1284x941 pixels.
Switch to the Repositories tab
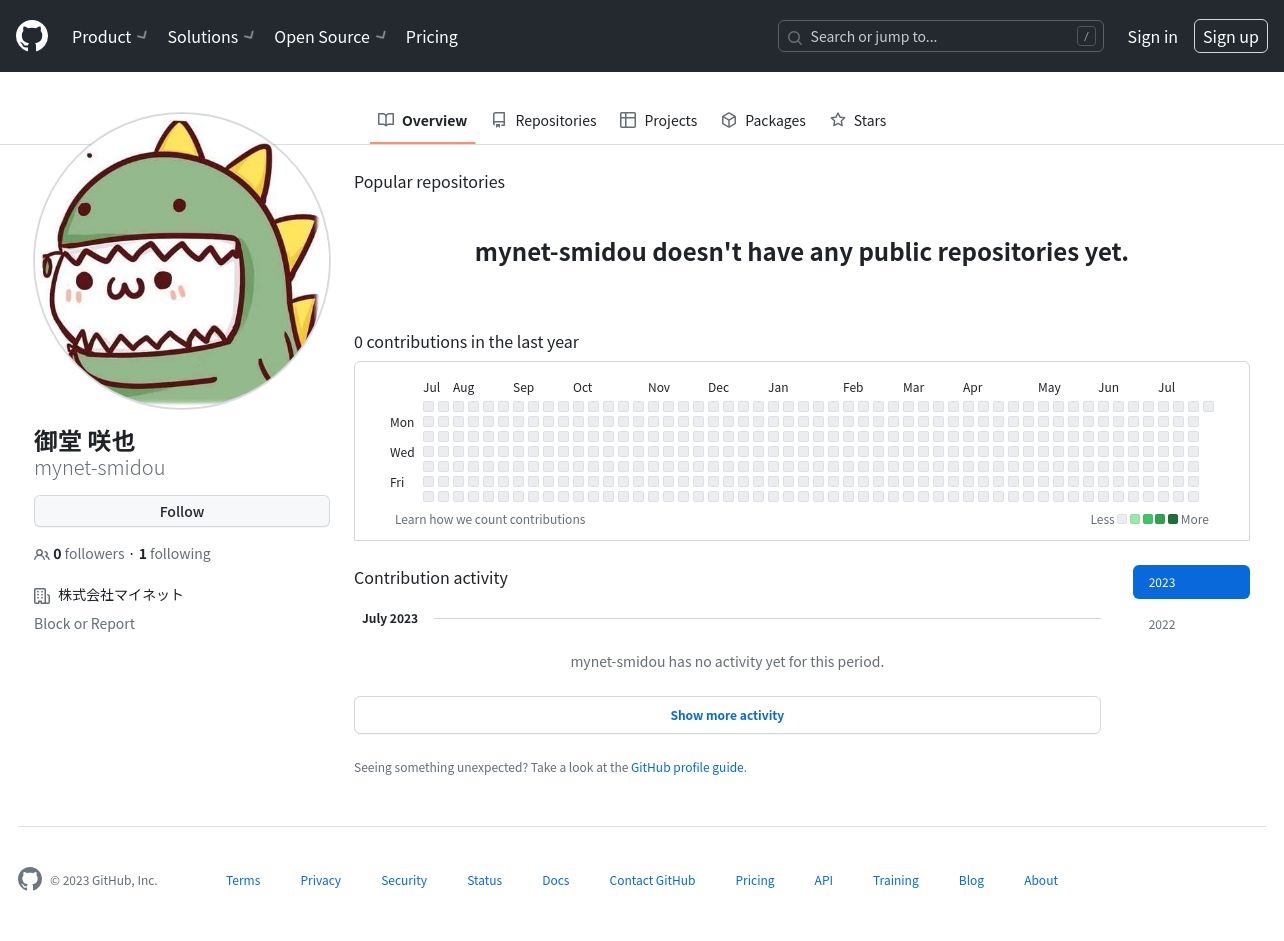tap(544, 120)
